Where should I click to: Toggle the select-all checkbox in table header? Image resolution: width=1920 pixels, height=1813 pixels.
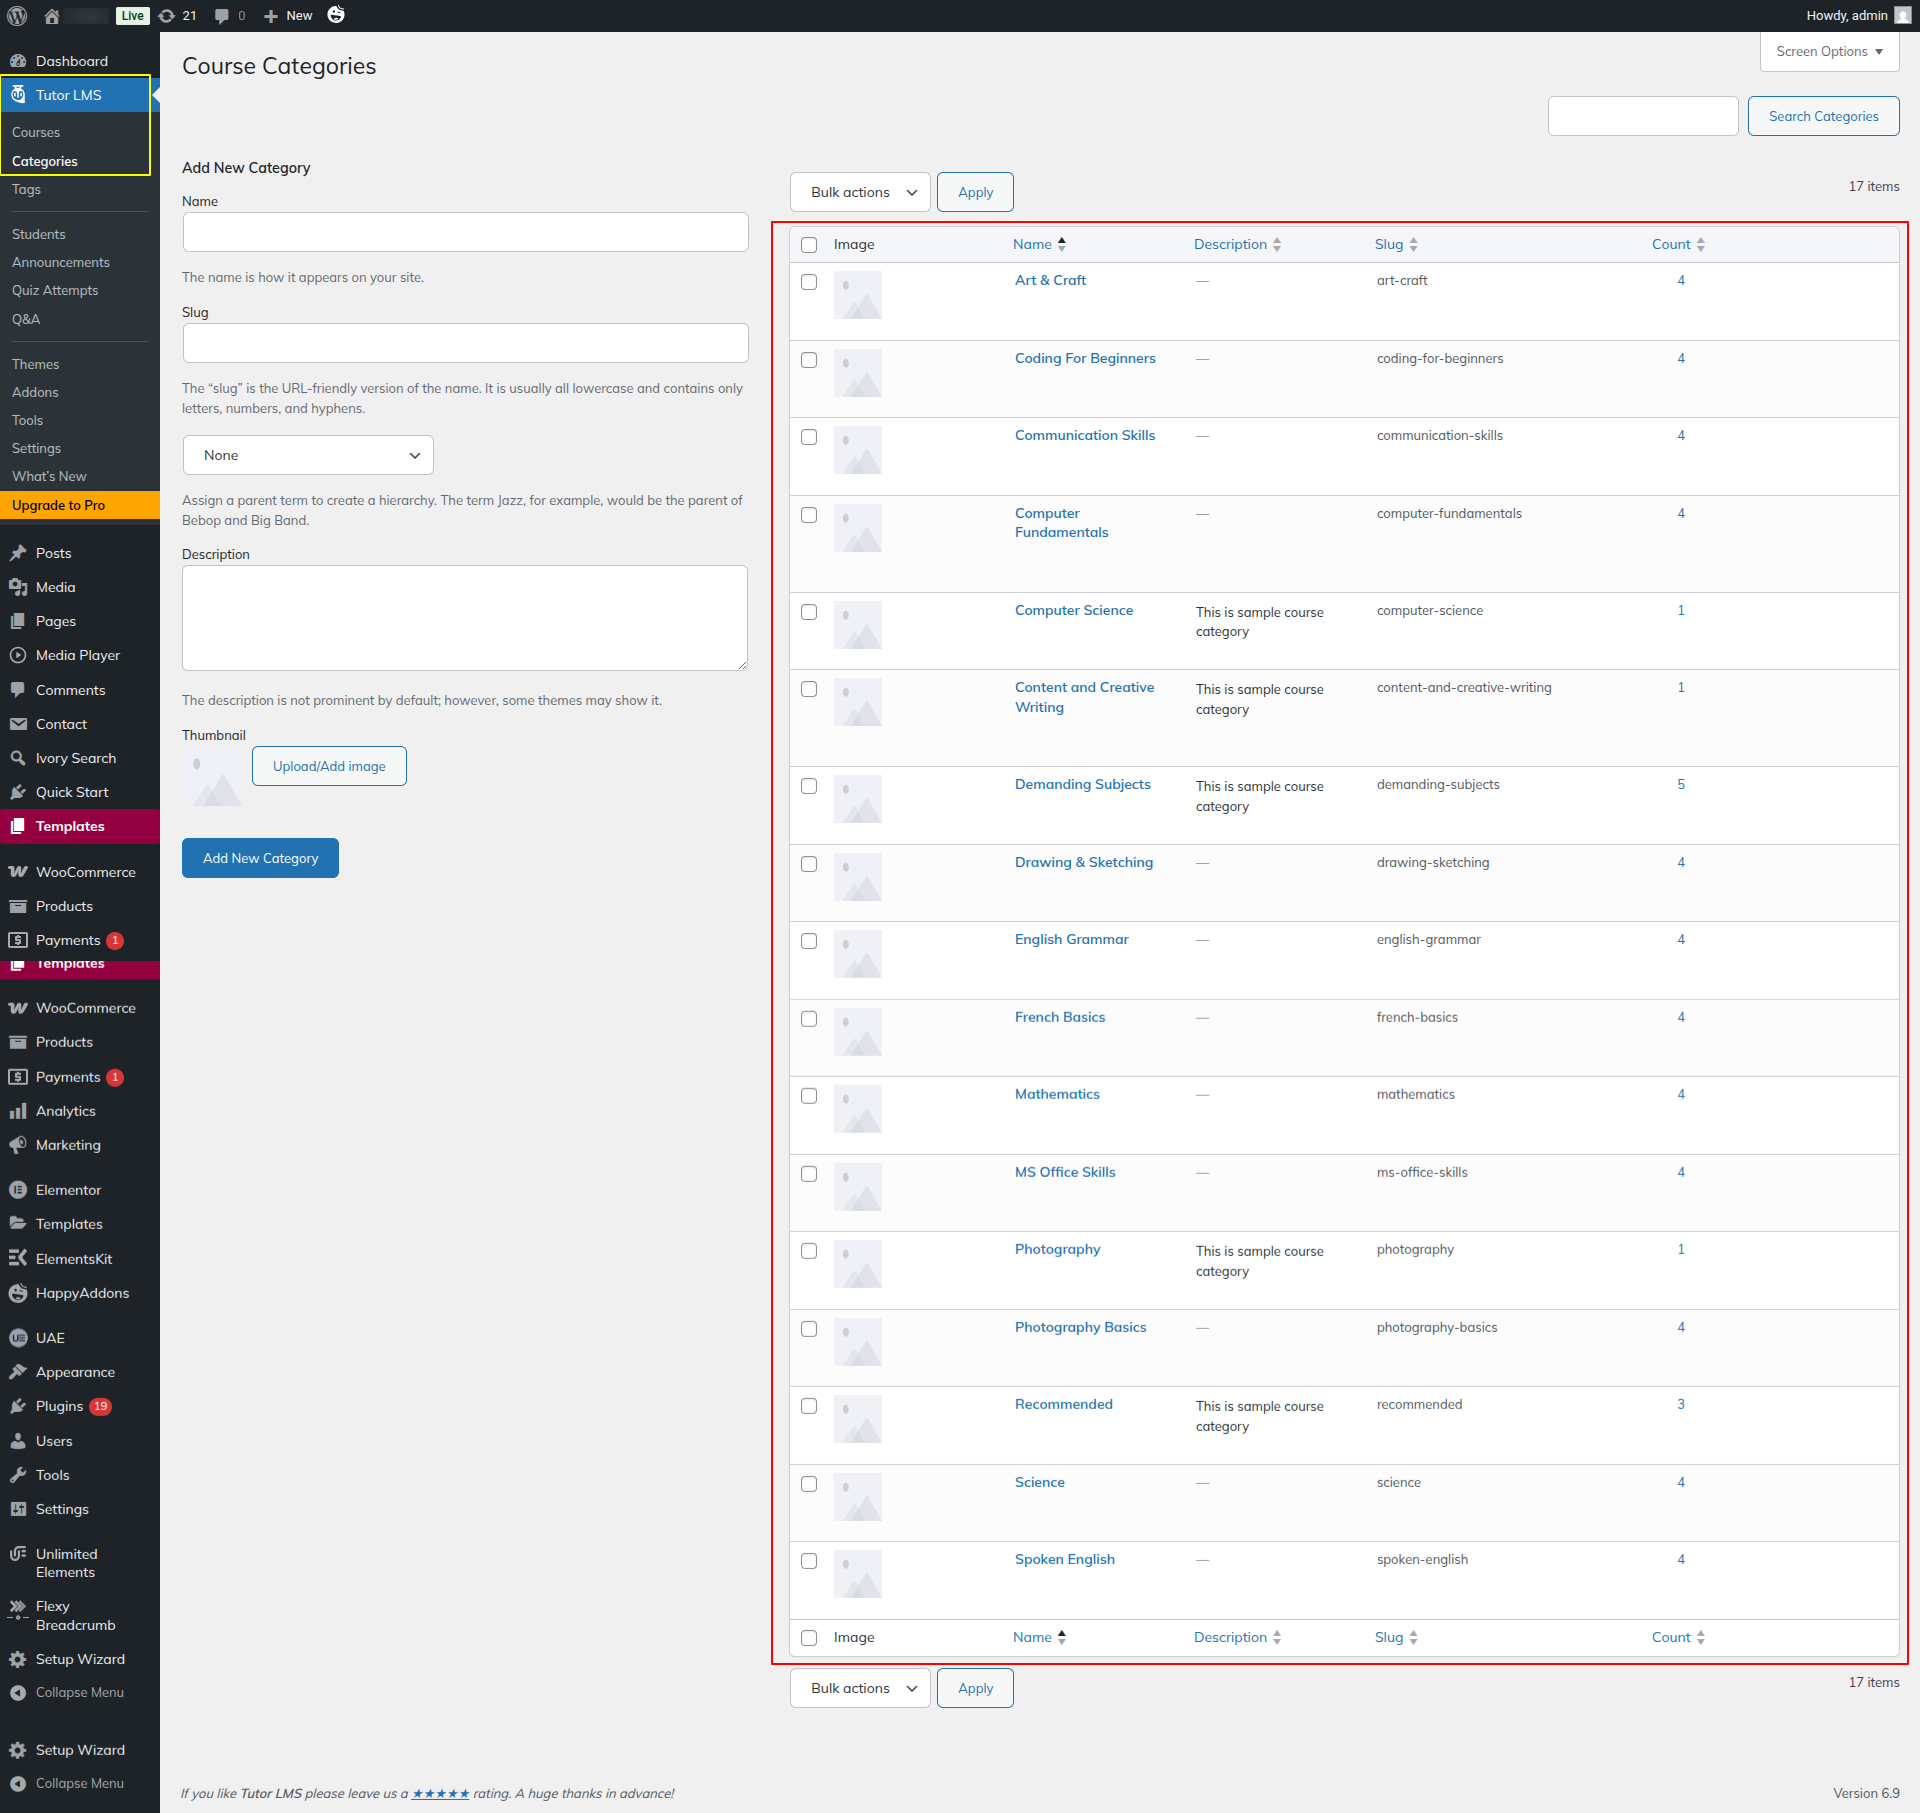point(809,245)
